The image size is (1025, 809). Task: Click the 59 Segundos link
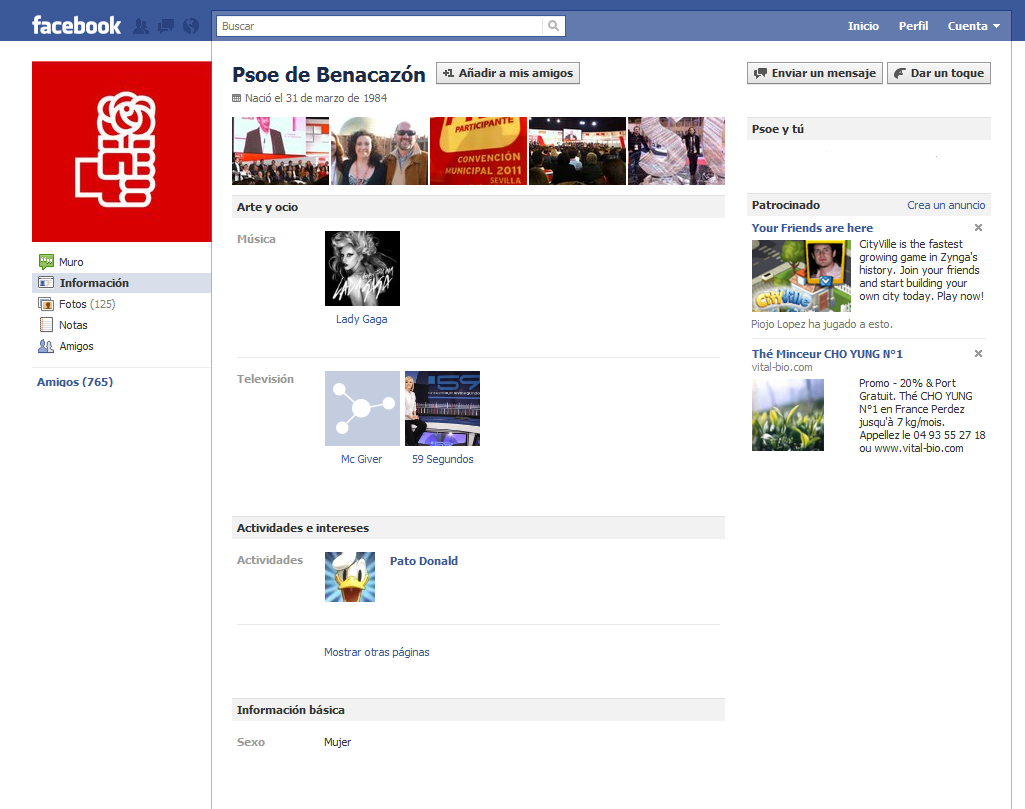[x=443, y=459]
